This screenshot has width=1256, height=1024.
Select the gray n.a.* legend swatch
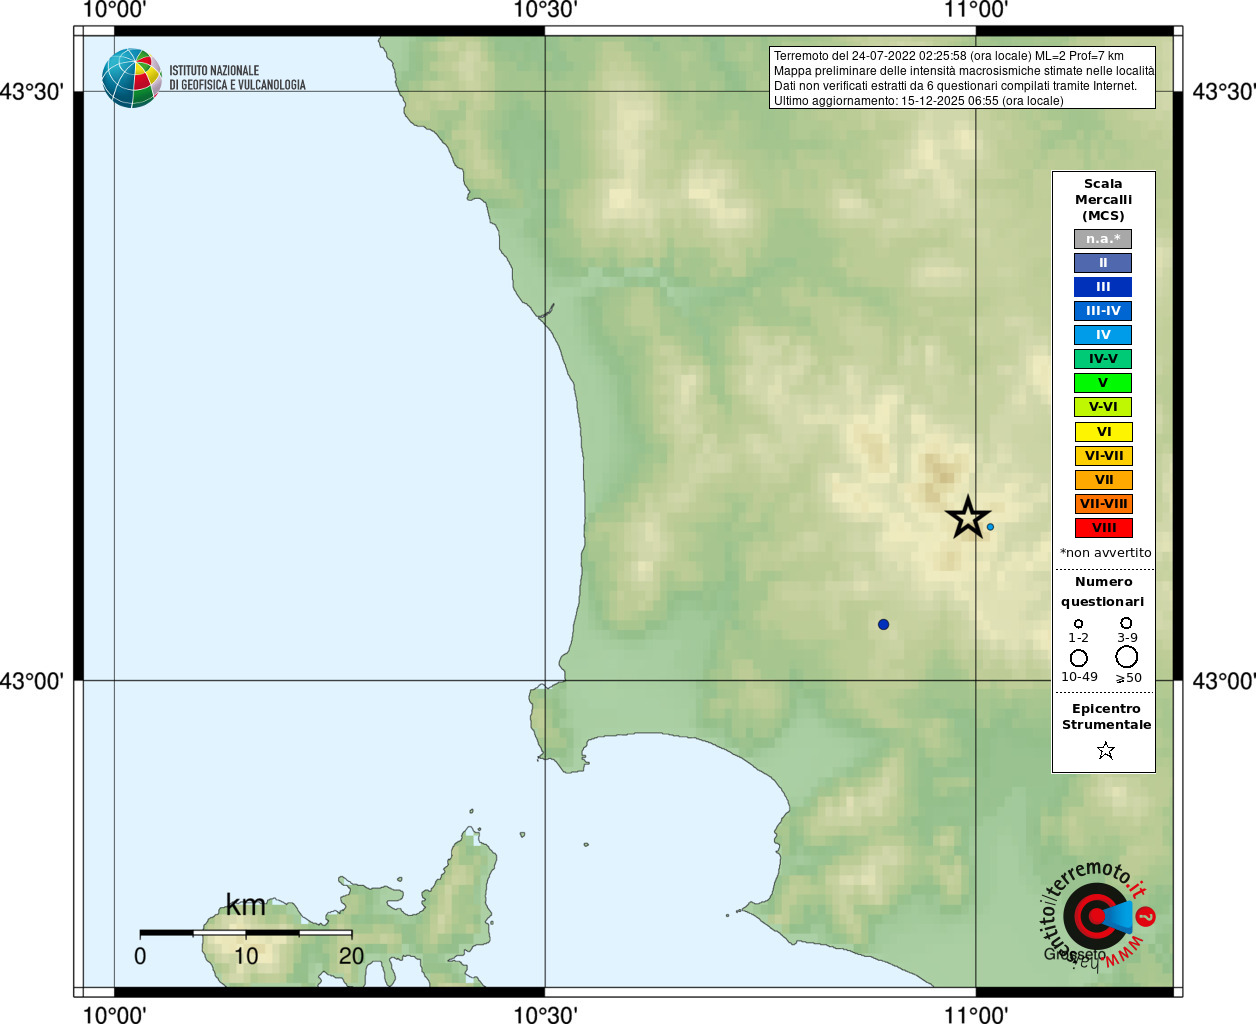[1103, 239]
